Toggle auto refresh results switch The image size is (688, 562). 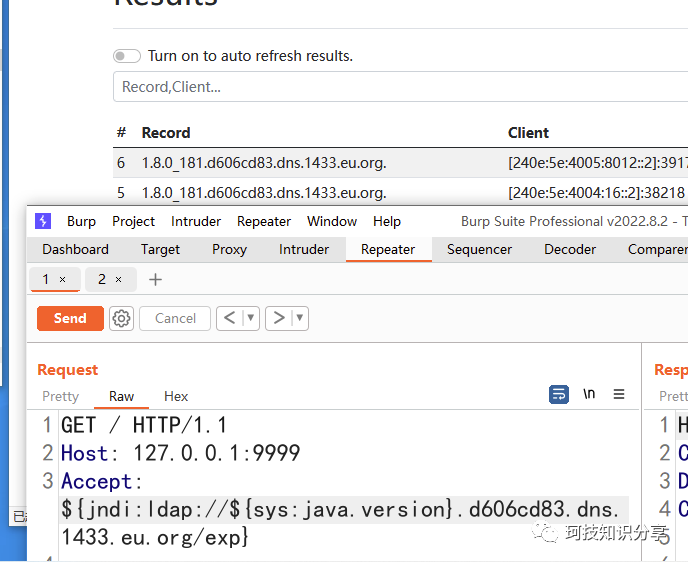coord(127,56)
